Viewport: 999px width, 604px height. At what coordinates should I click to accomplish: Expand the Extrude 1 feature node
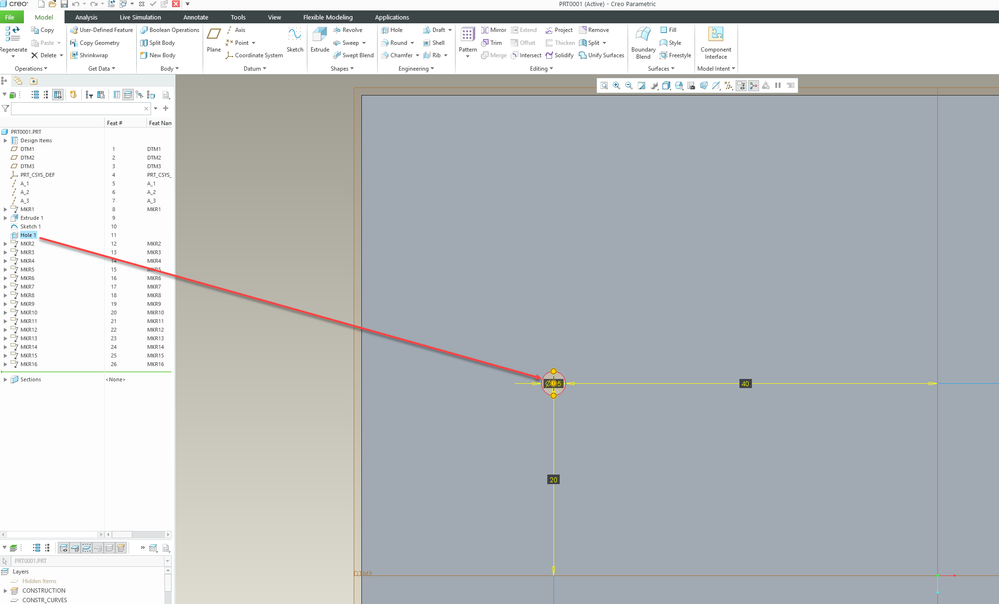coord(6,218)
